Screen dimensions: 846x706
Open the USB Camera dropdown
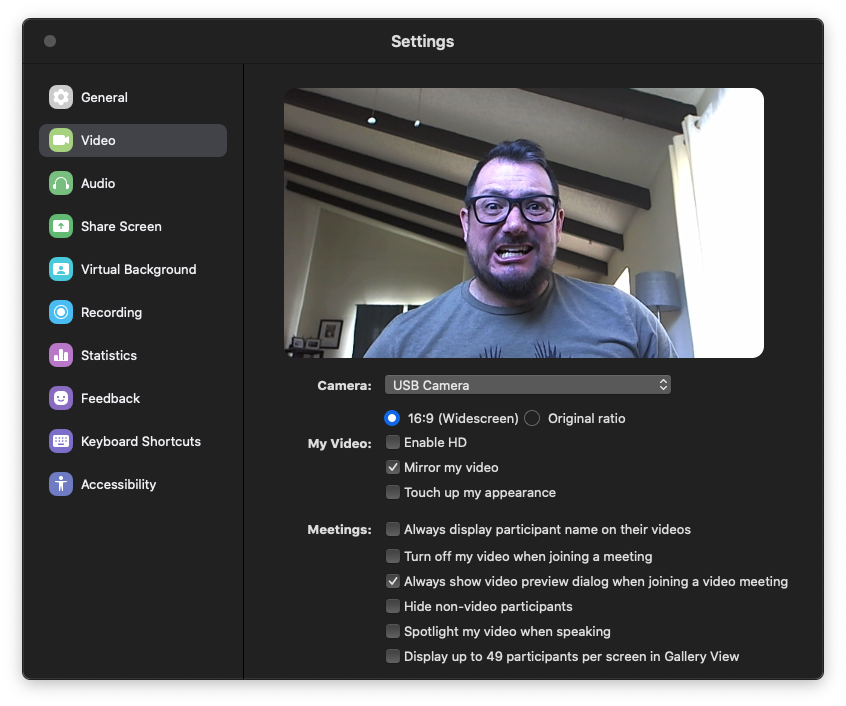point(527,385)
